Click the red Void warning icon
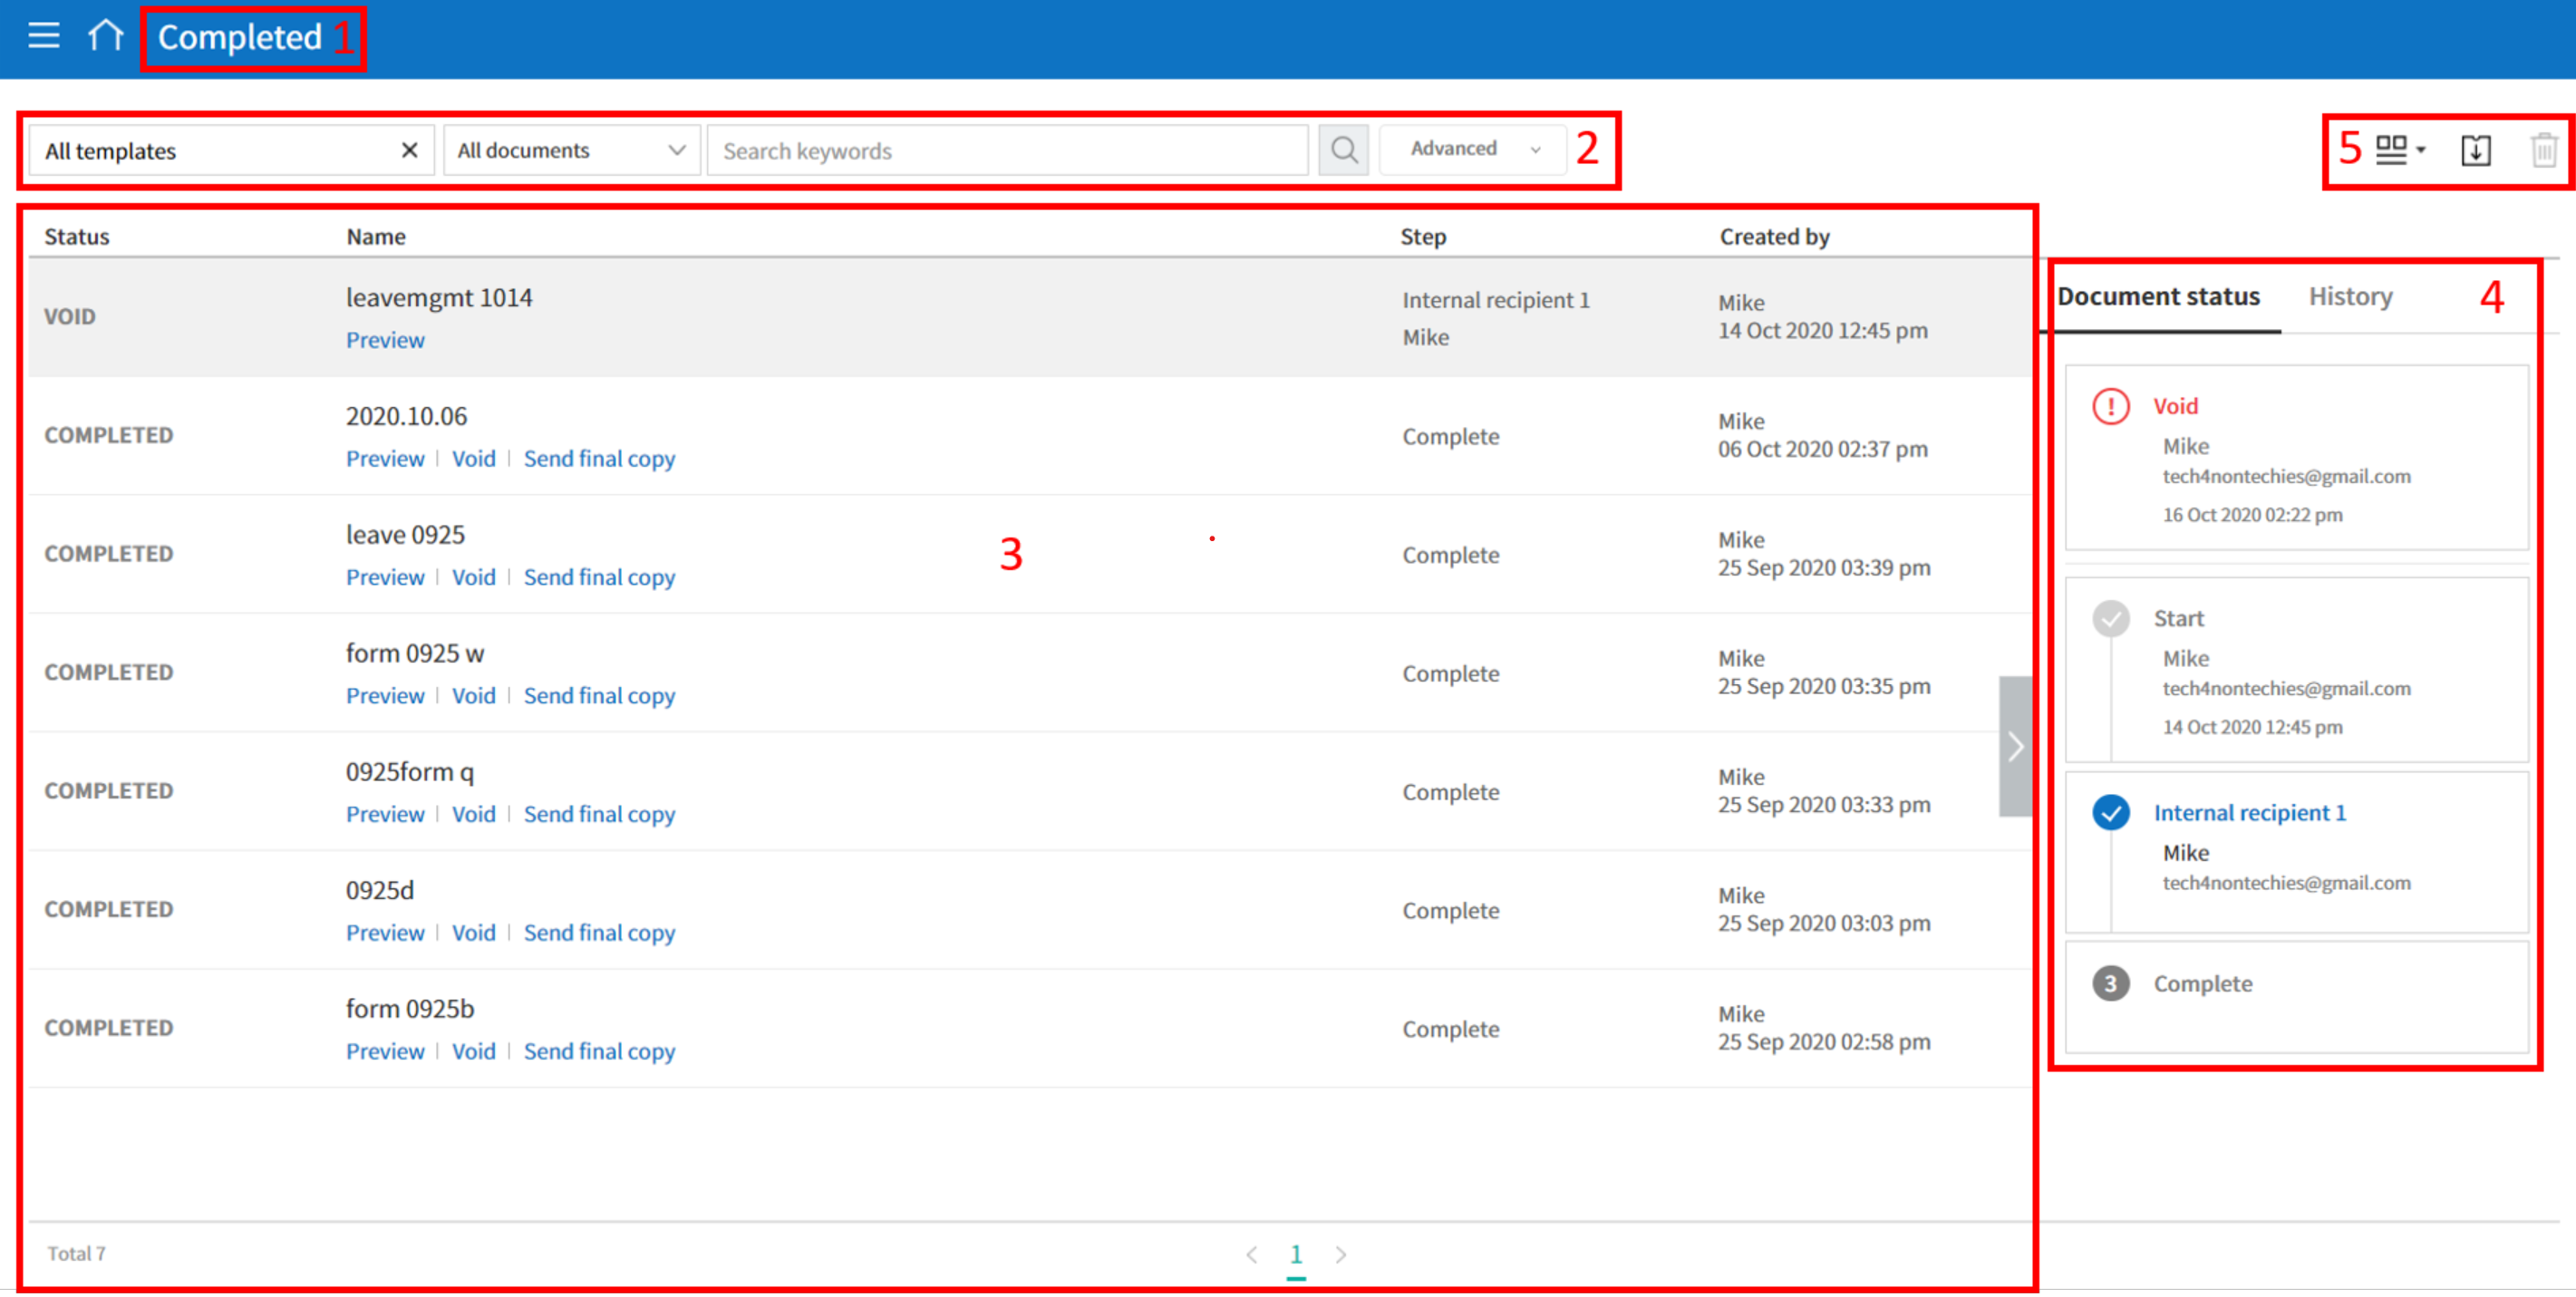This screenshot has height=1297, width=2576. pyautogui.click(x=2110, y=406)
